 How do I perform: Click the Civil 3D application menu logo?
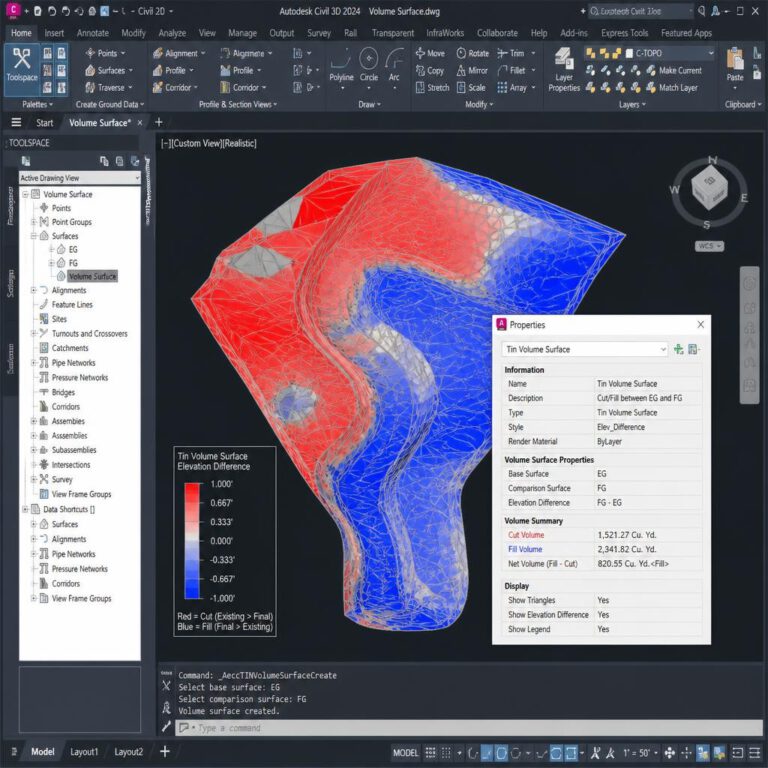[13, 10]
